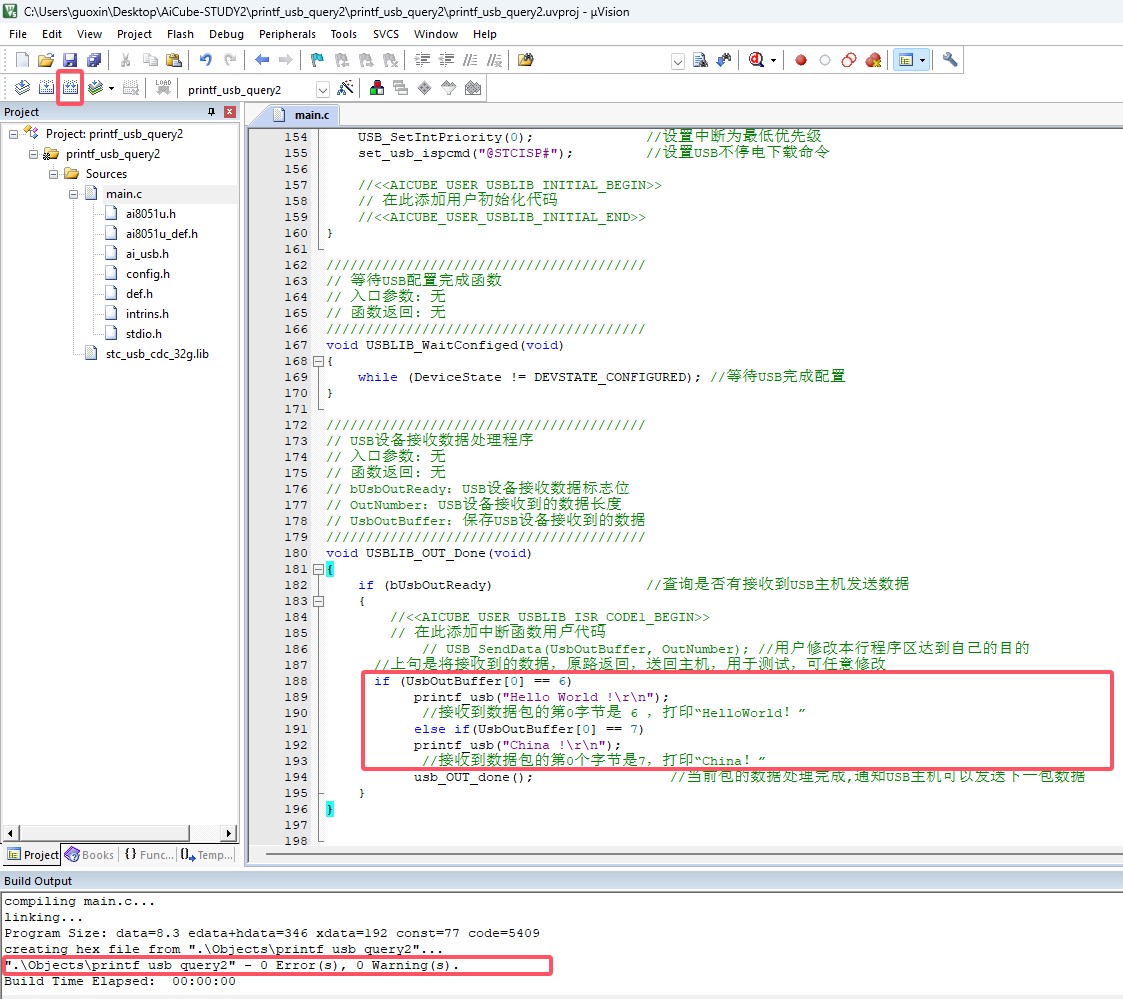Switch to the Books tab
The height and width of the screenshot is (999, 1123).
click(90, 854)
